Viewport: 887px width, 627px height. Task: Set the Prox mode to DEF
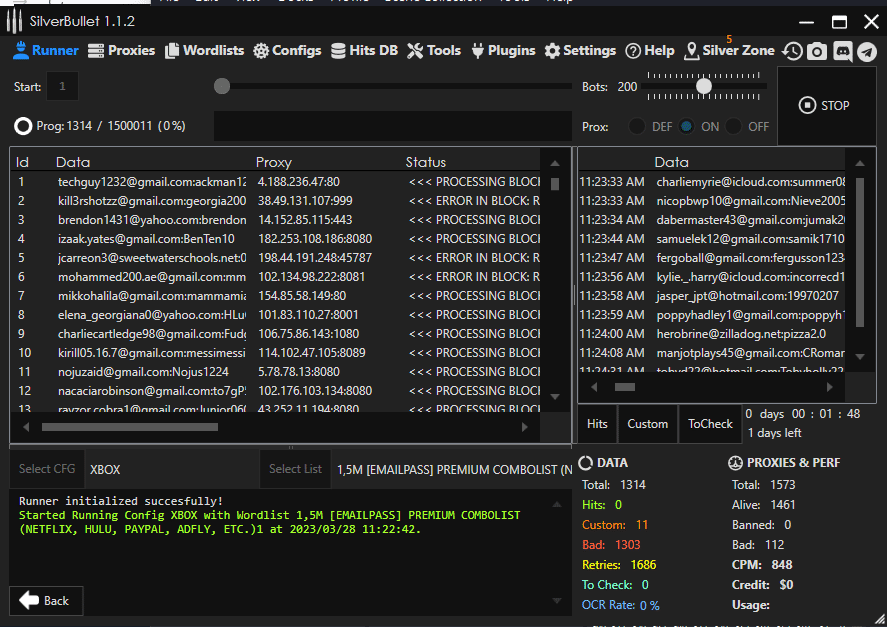(637, 127)
